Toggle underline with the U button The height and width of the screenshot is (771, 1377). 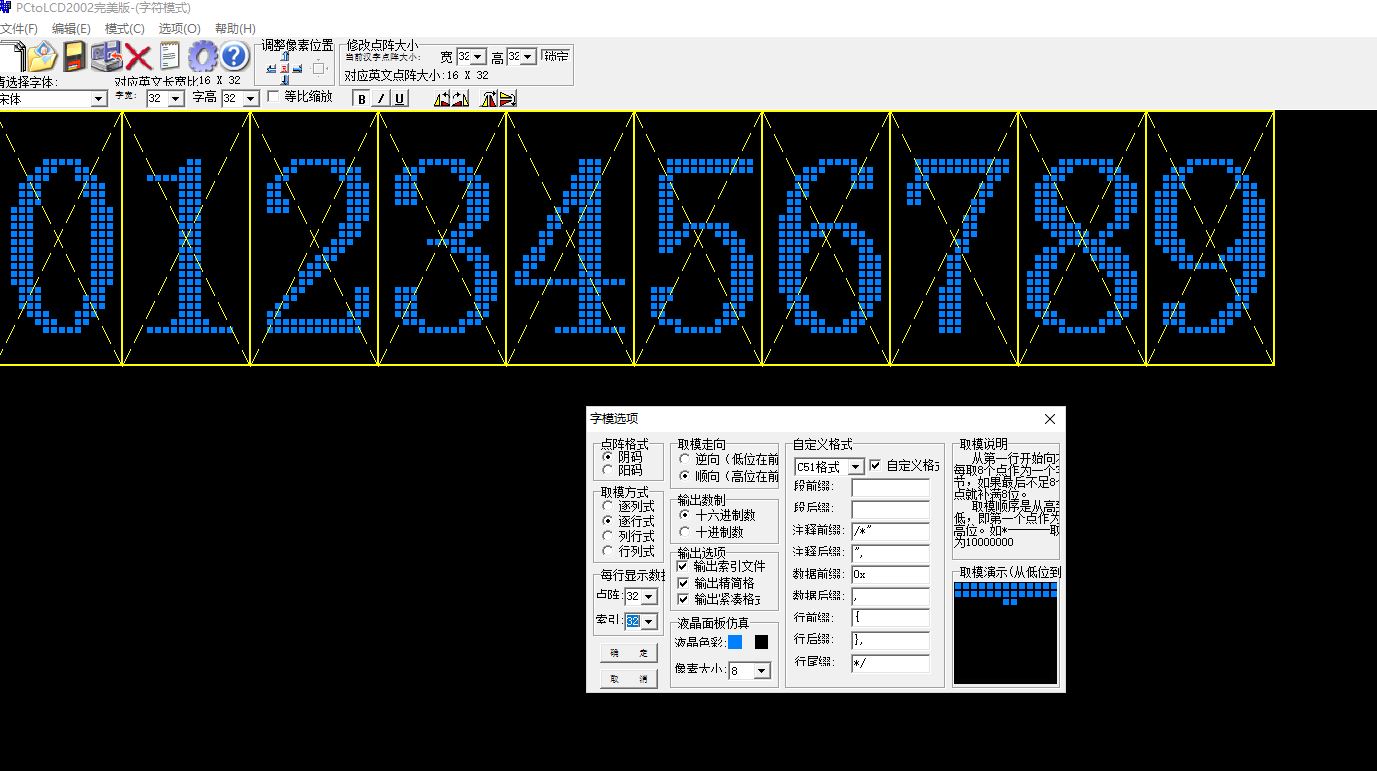click(x=399, y=98)
